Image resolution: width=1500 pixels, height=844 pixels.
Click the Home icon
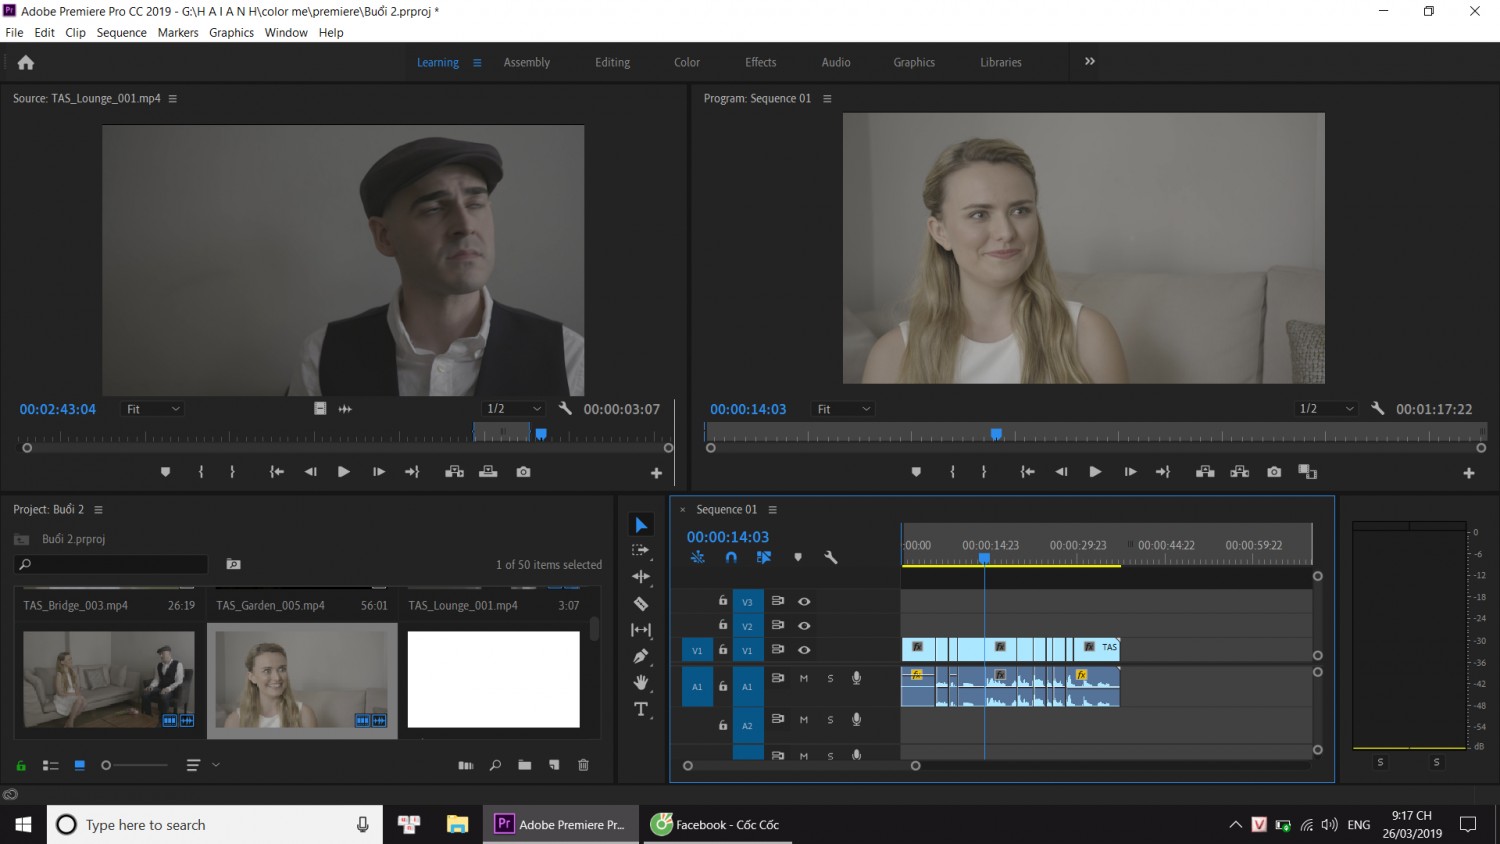point(26,62)
